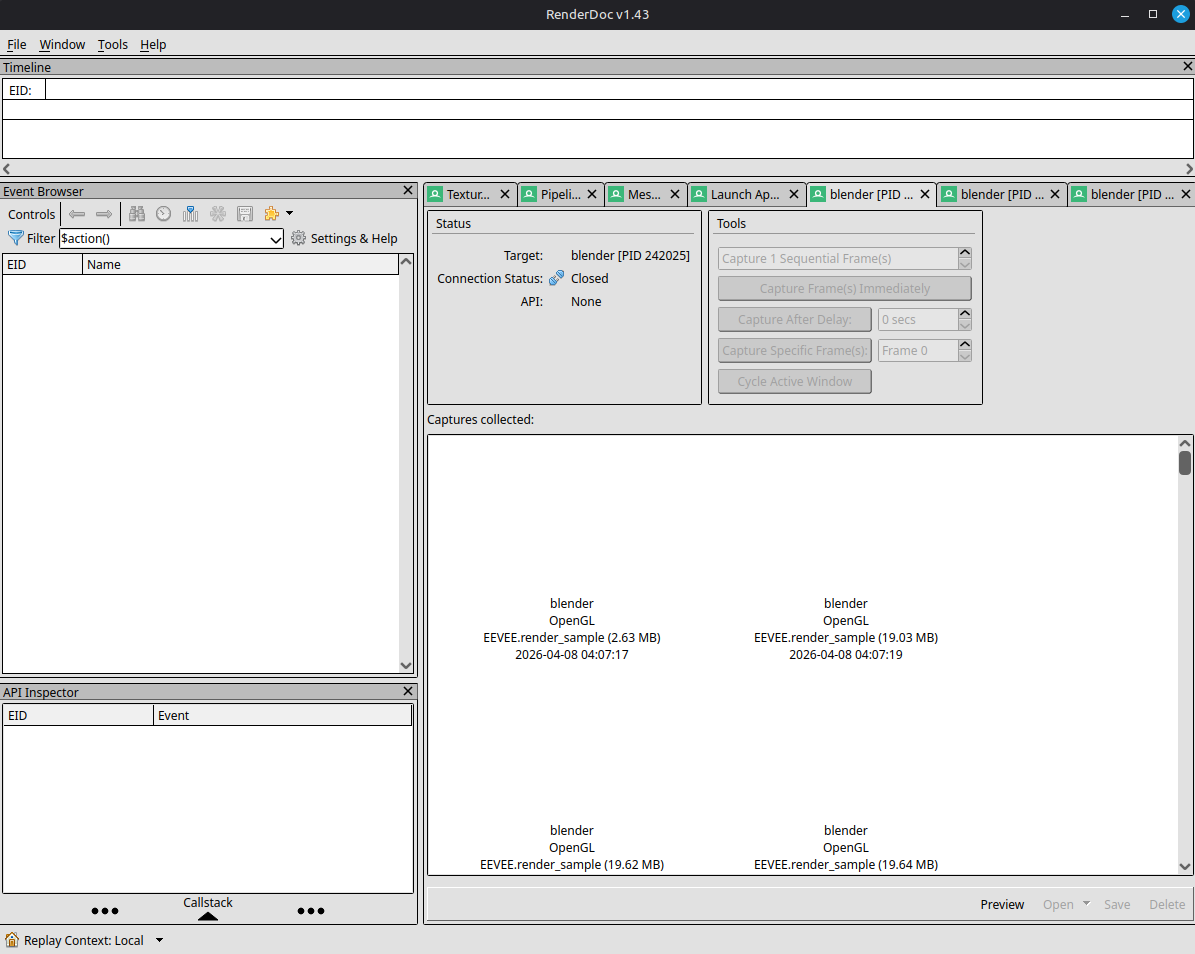Open the extensions dropdown arrow
The width and height of the screenshot is (1195, 954).
290,213
